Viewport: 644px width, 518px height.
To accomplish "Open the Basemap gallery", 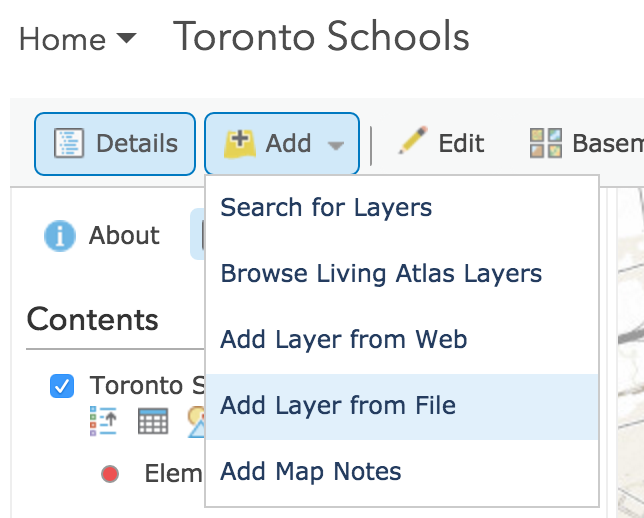I will pos(586,143).
